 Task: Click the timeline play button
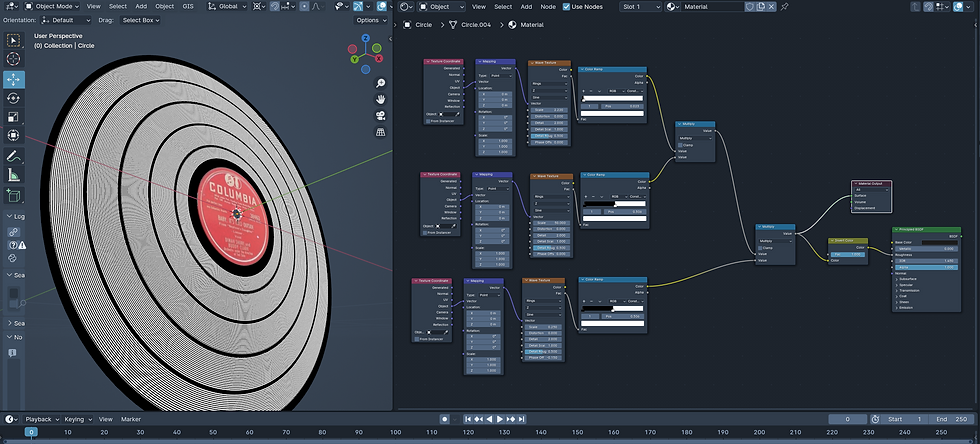(499, 419)
